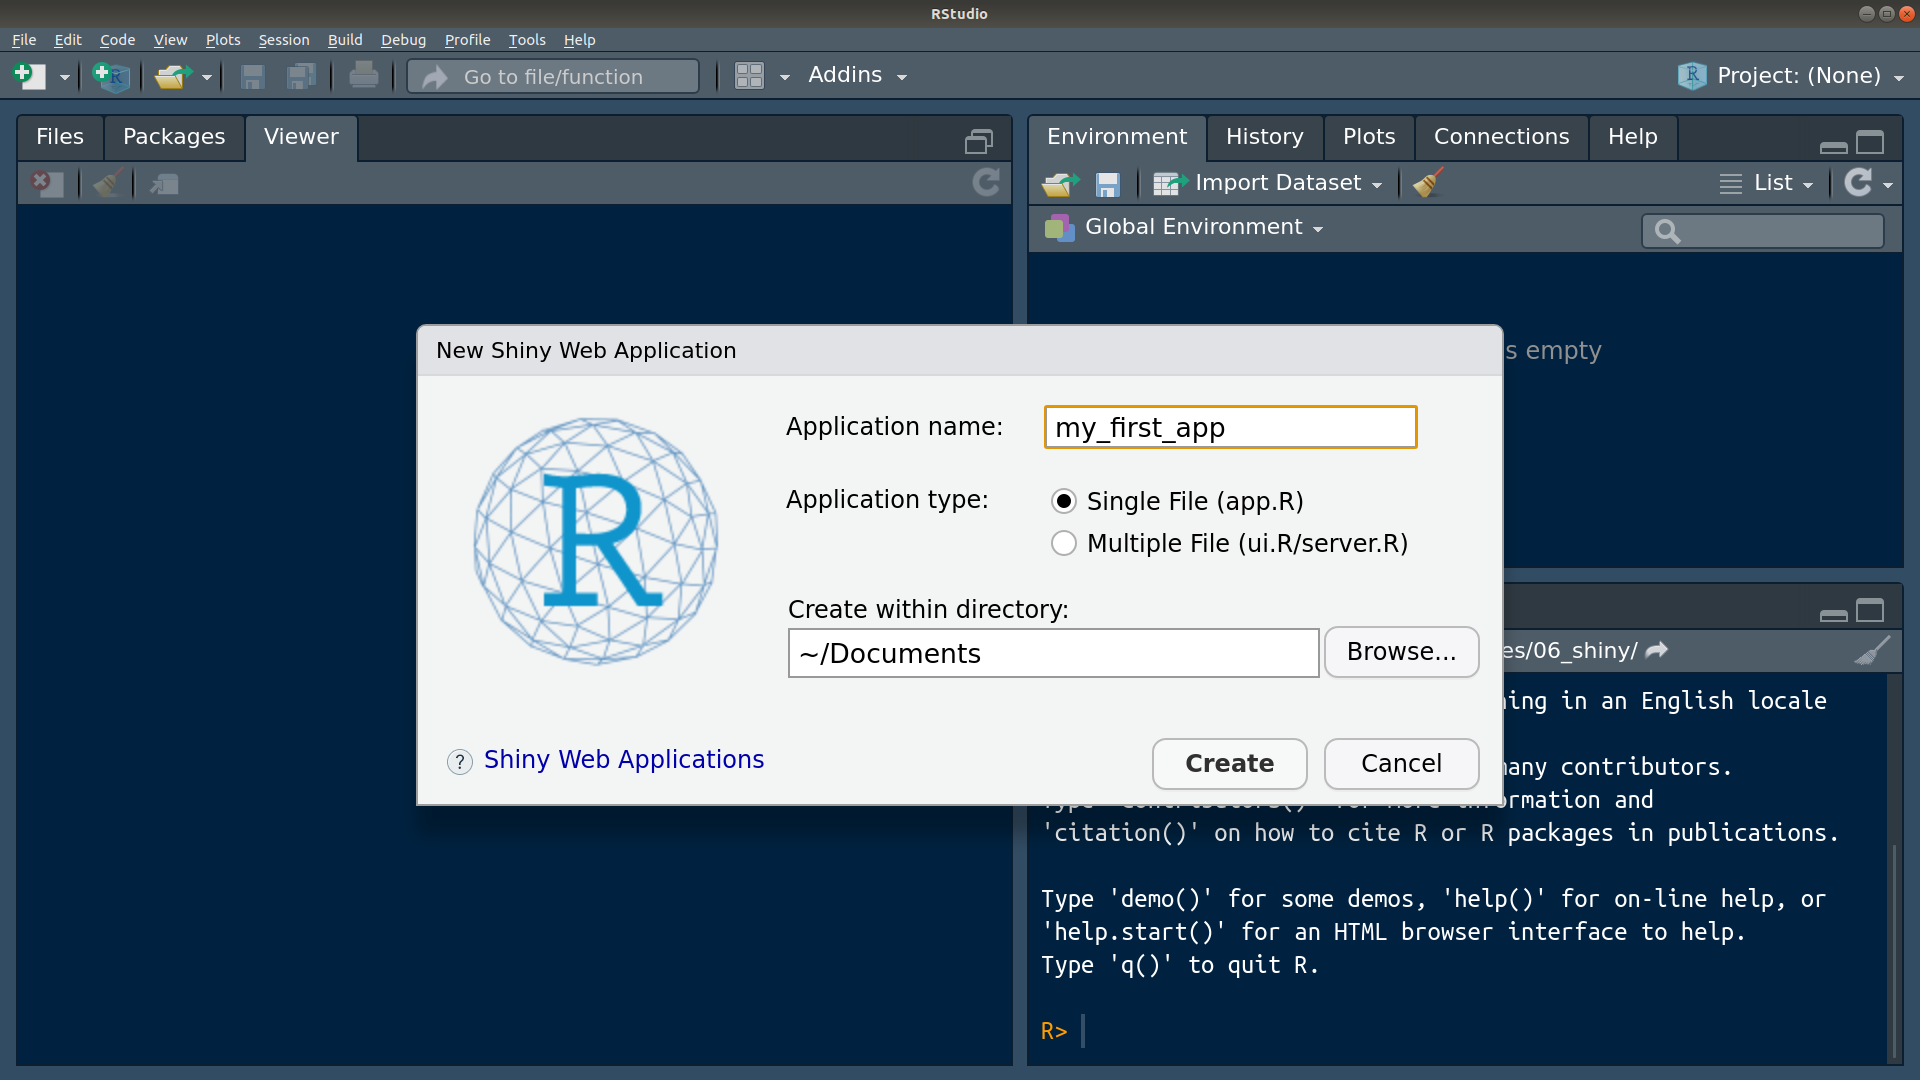Screen dimensions: 1920x1080
Task: Open the List view dropdown
Action: [1766, 183]
